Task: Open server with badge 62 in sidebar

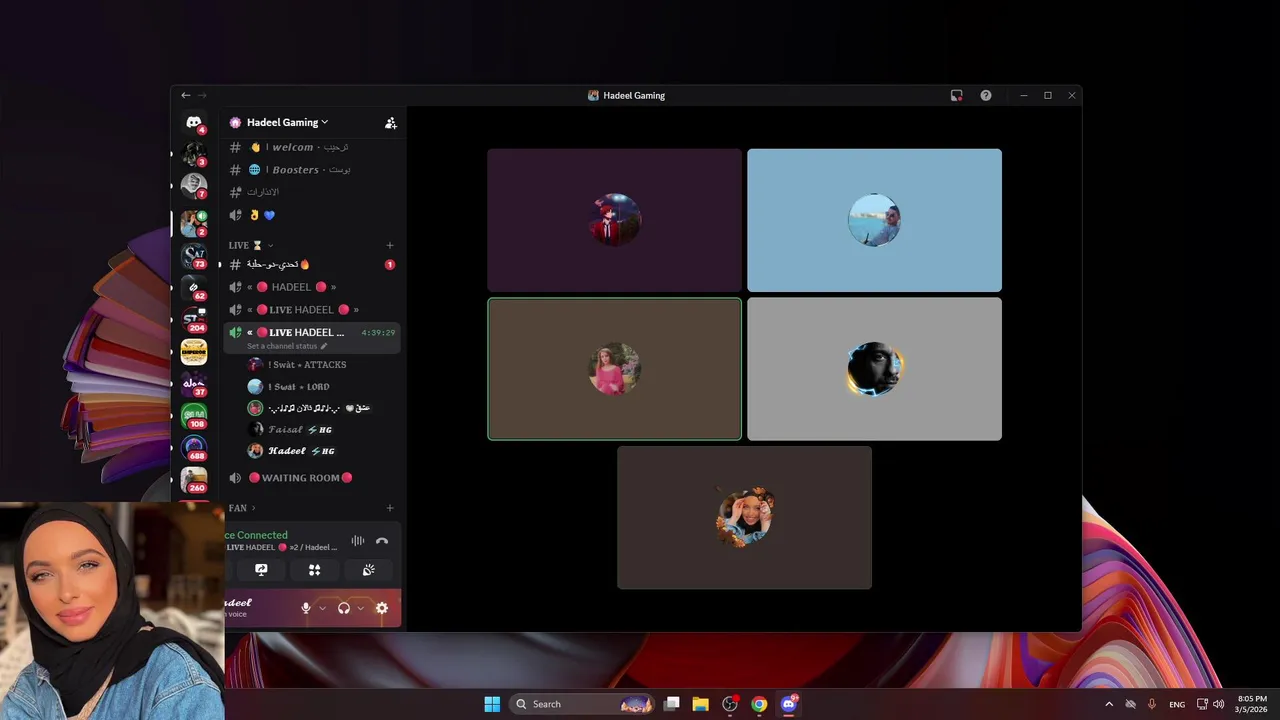Action: click(193, 288)
